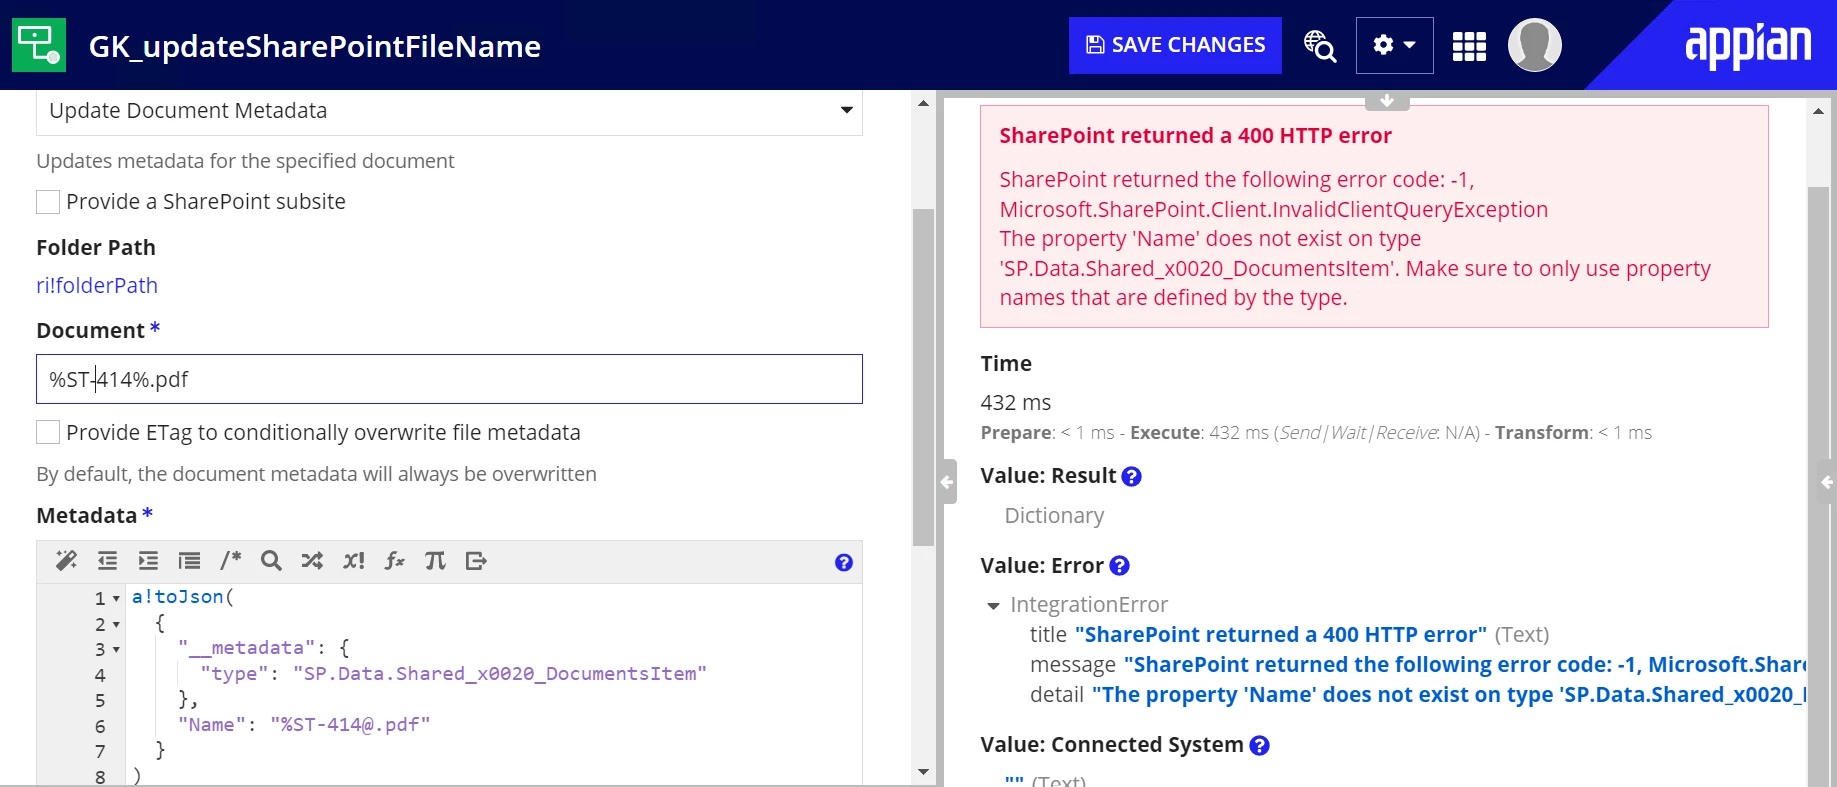Click the x! editor toolbar icon
This screenshot has height=787, width=1837.
pyautogui.click(x=353, y=561)
